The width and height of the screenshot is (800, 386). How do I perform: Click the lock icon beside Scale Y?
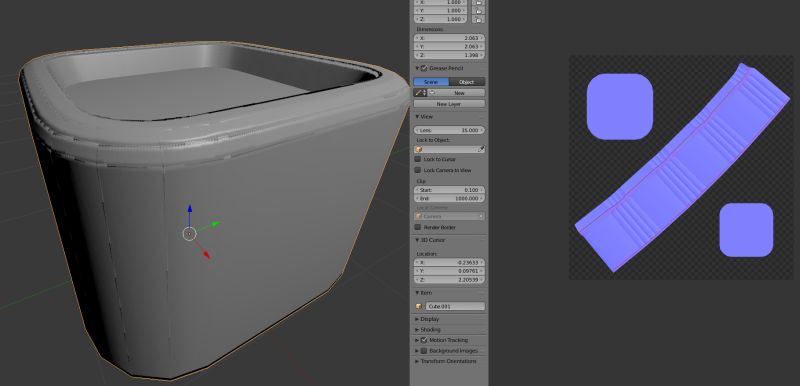[479, 10]
